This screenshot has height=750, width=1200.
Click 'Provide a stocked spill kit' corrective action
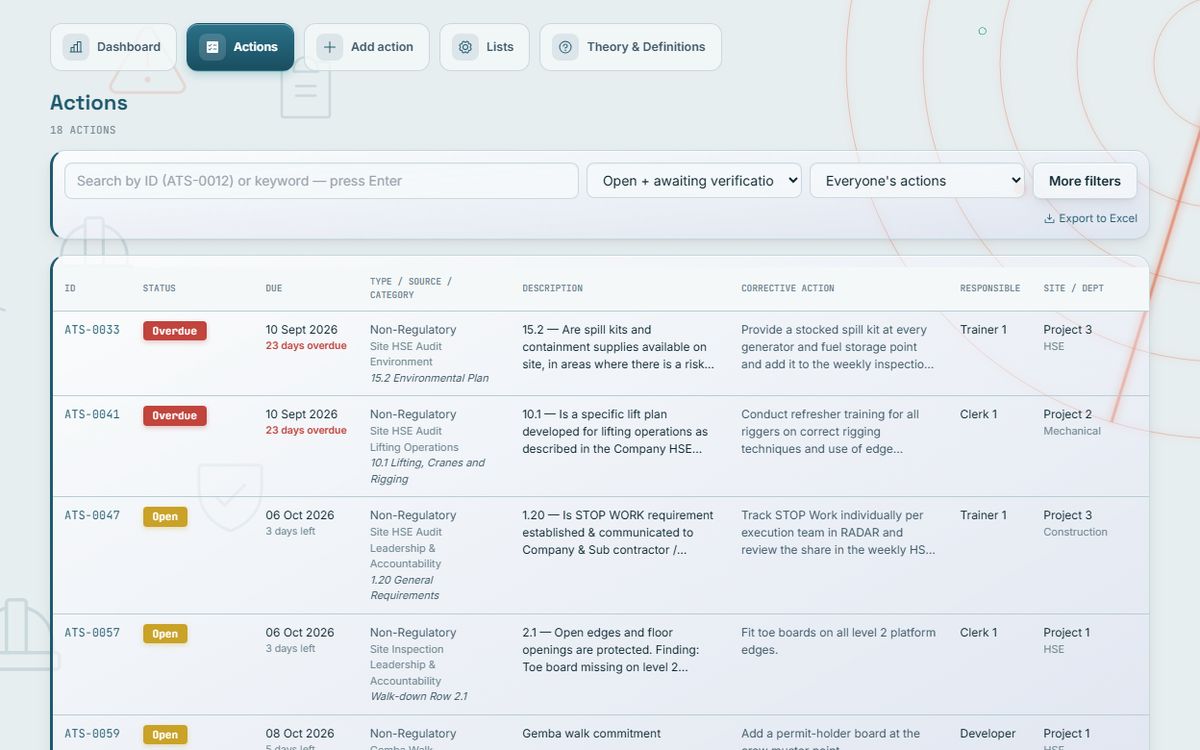(x=838, y=347)
